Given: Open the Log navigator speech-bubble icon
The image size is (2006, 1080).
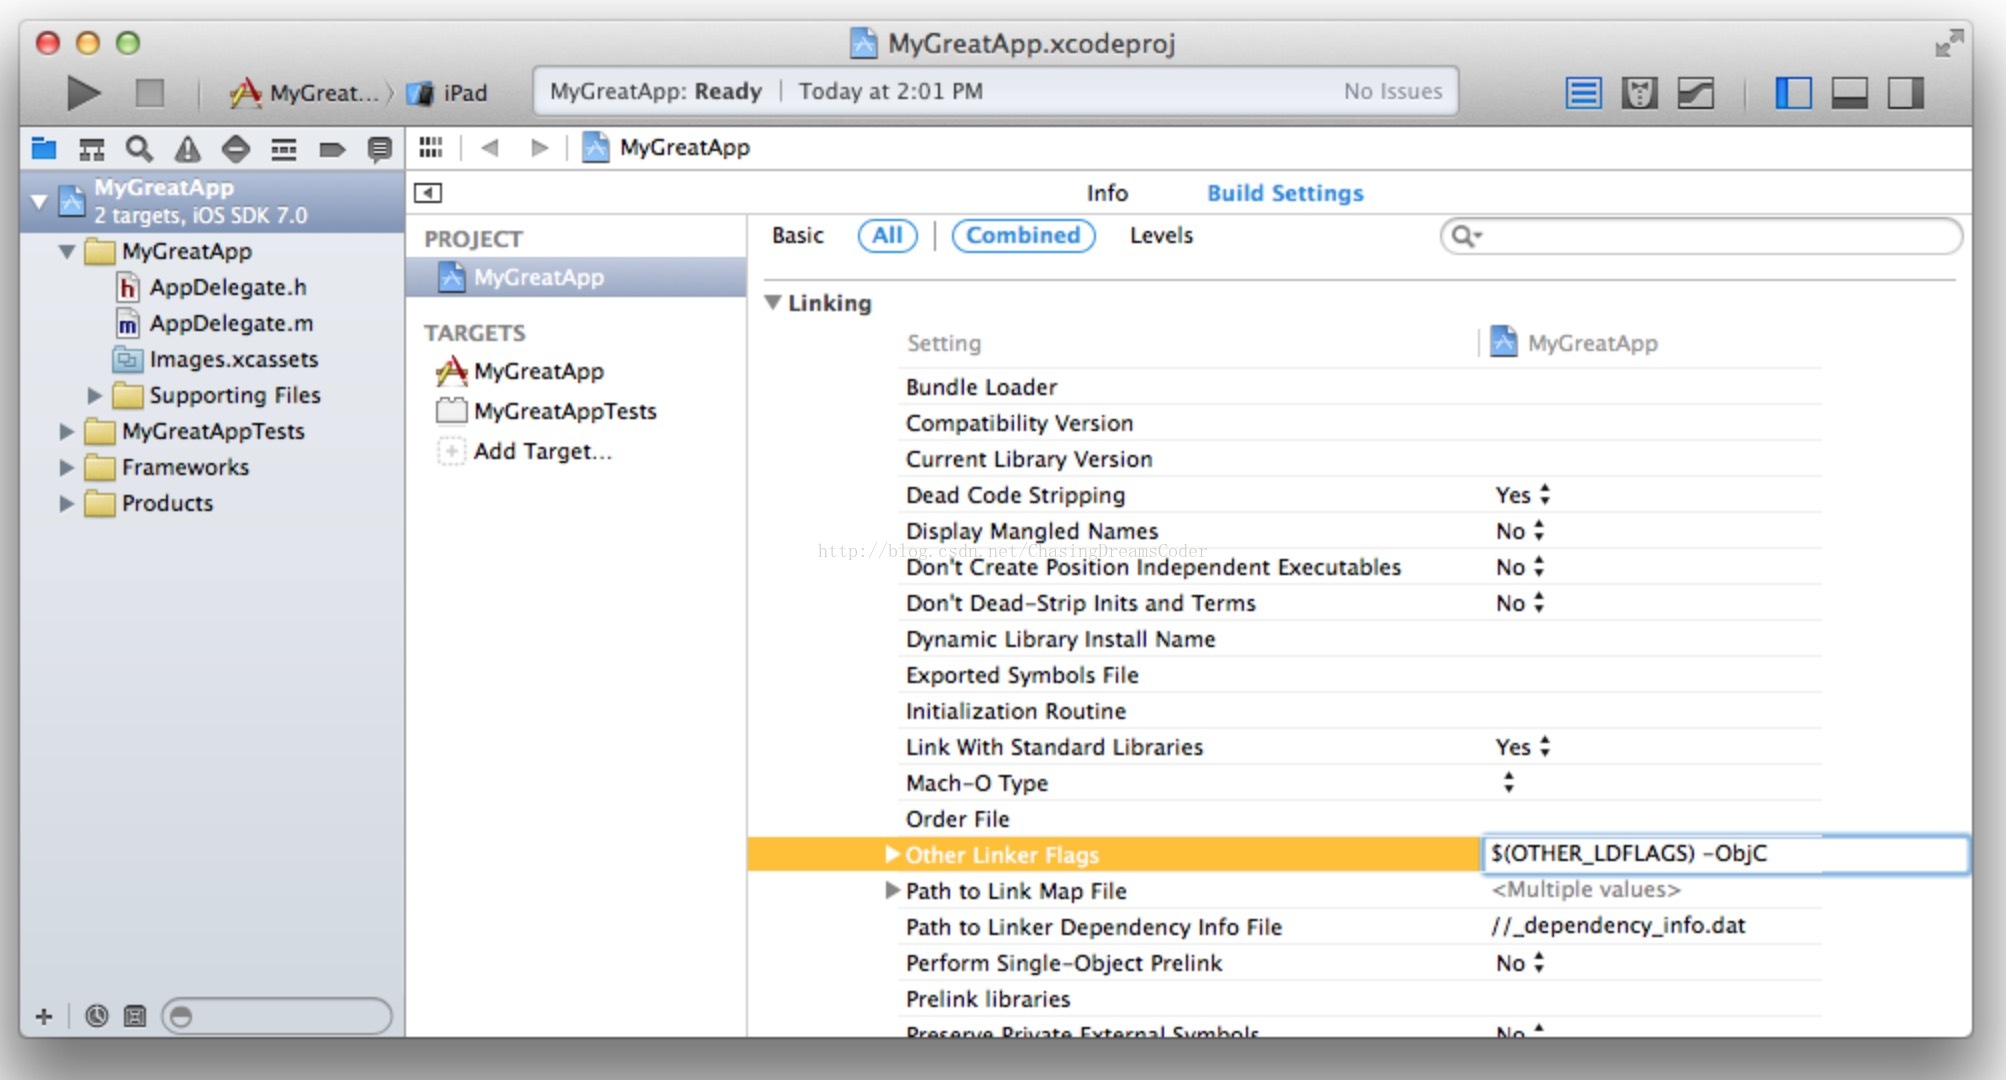Looking at the screenshot, I should coord(379,149).
